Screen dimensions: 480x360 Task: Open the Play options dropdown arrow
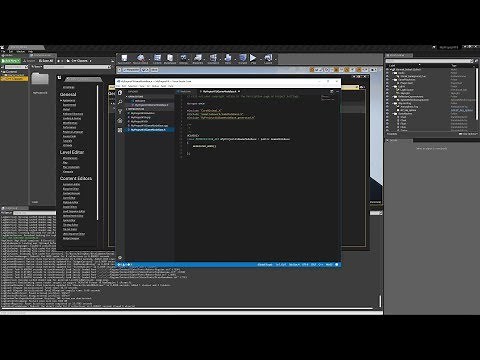261,60
